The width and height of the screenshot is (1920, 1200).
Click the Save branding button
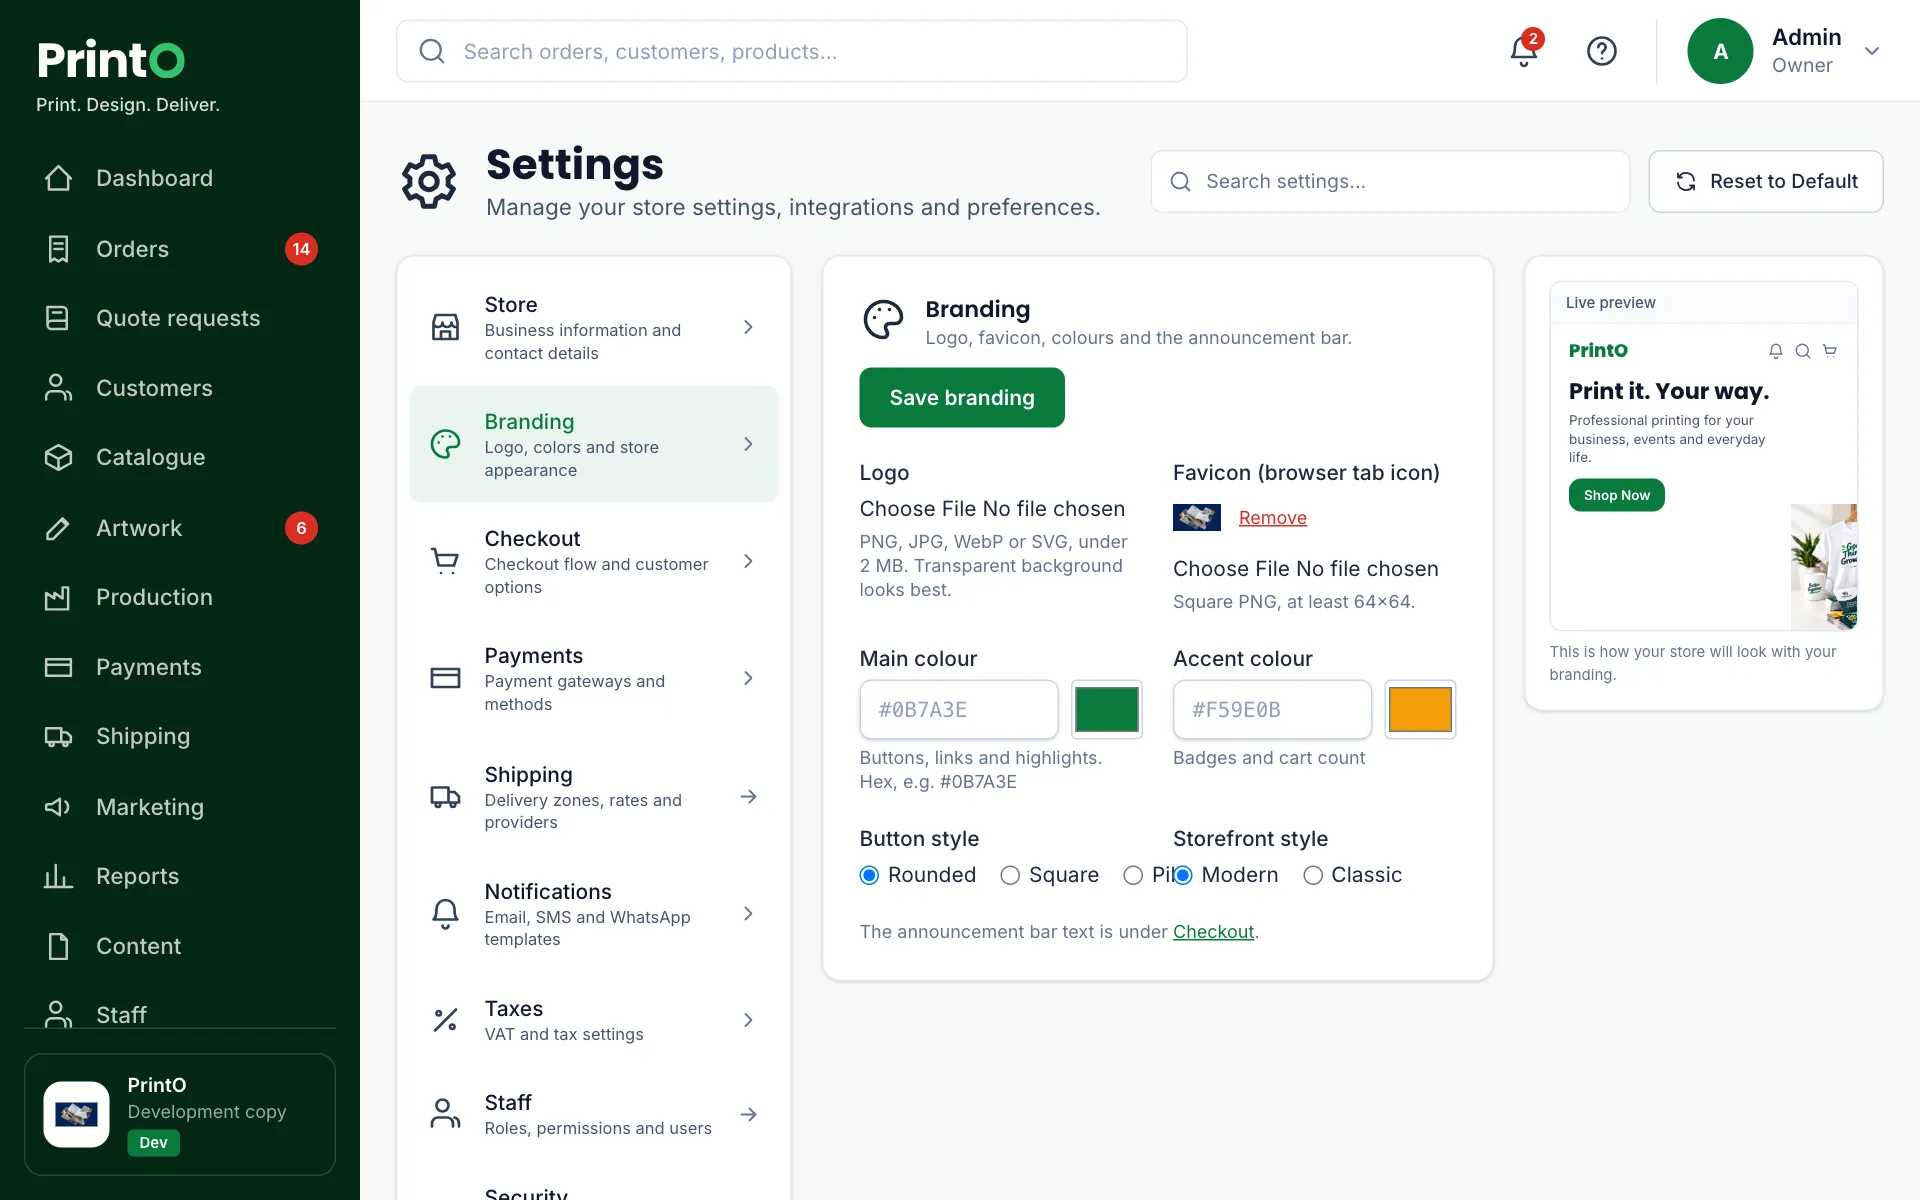point(962,397)
